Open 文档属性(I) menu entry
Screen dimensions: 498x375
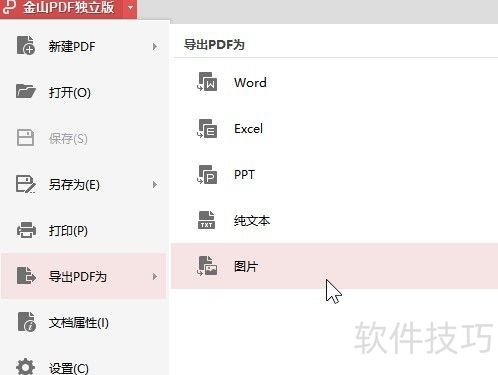[84, 322]
